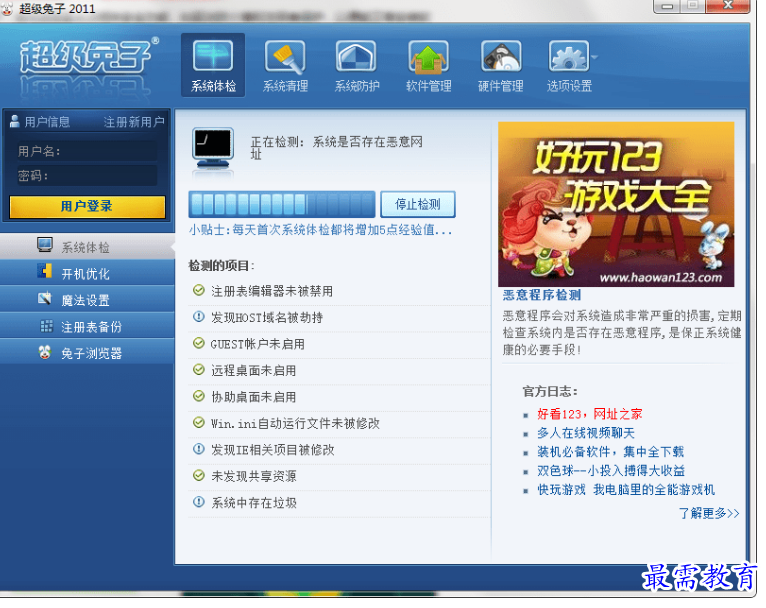Open the 软件管理 green arrow icon
Viewport: 766px width, 608px height.
coord(428,57)
